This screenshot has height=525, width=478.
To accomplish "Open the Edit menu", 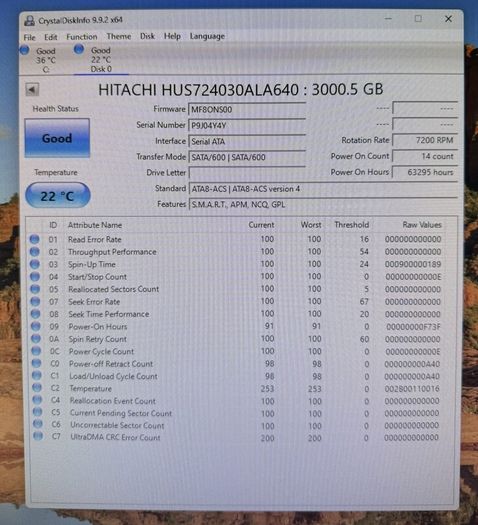I will click(51, 37).
